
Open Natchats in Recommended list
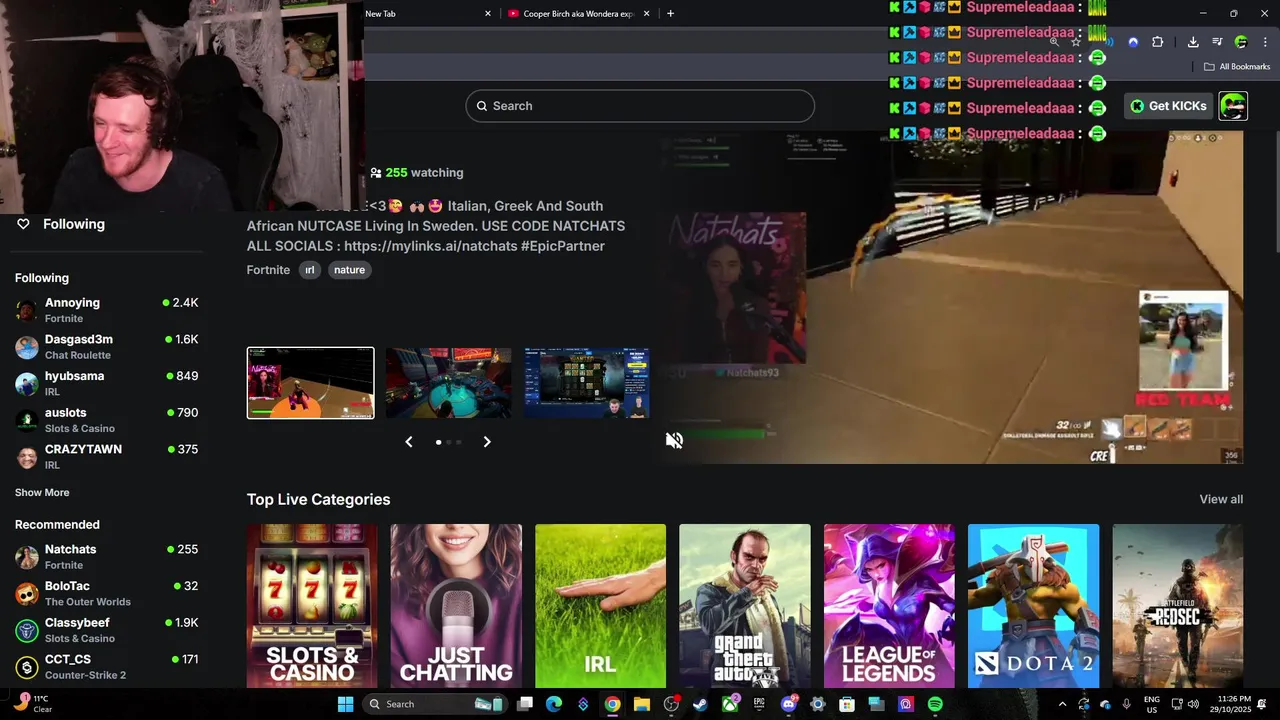[106, 557]
